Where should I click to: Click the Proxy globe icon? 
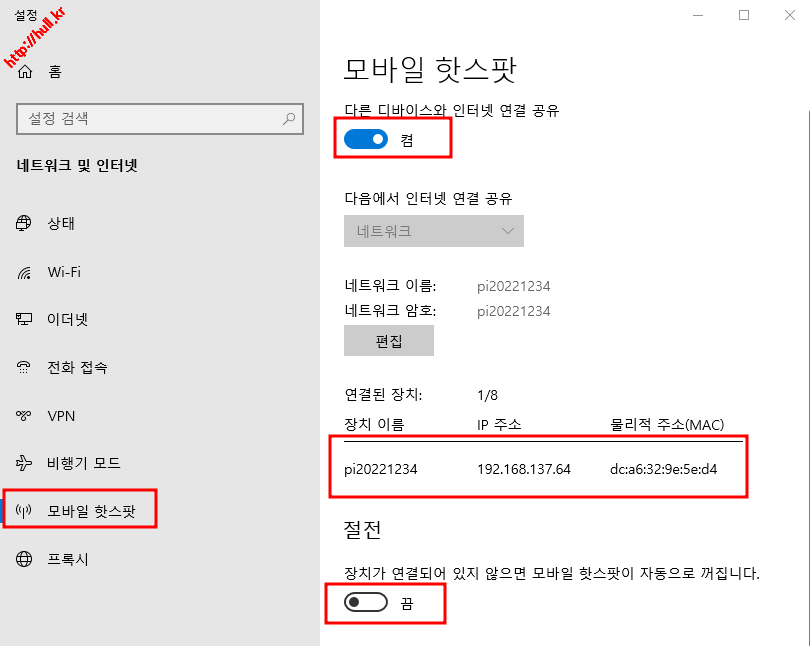point(25,559)
